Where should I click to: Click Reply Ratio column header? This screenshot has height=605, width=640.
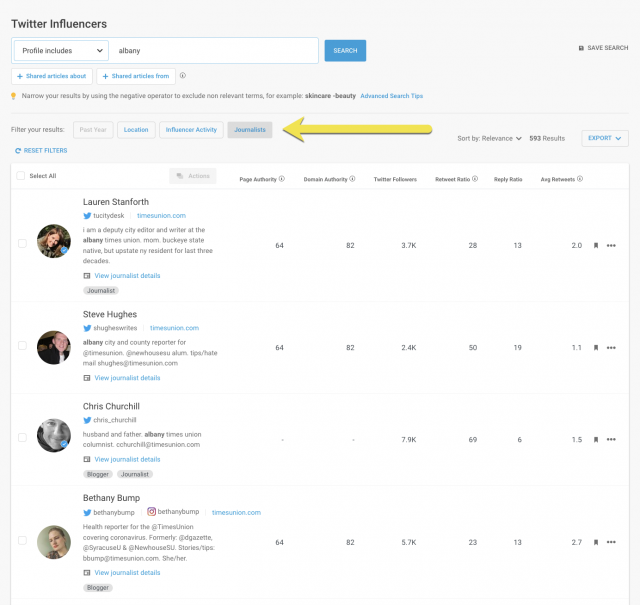(508, 180)
